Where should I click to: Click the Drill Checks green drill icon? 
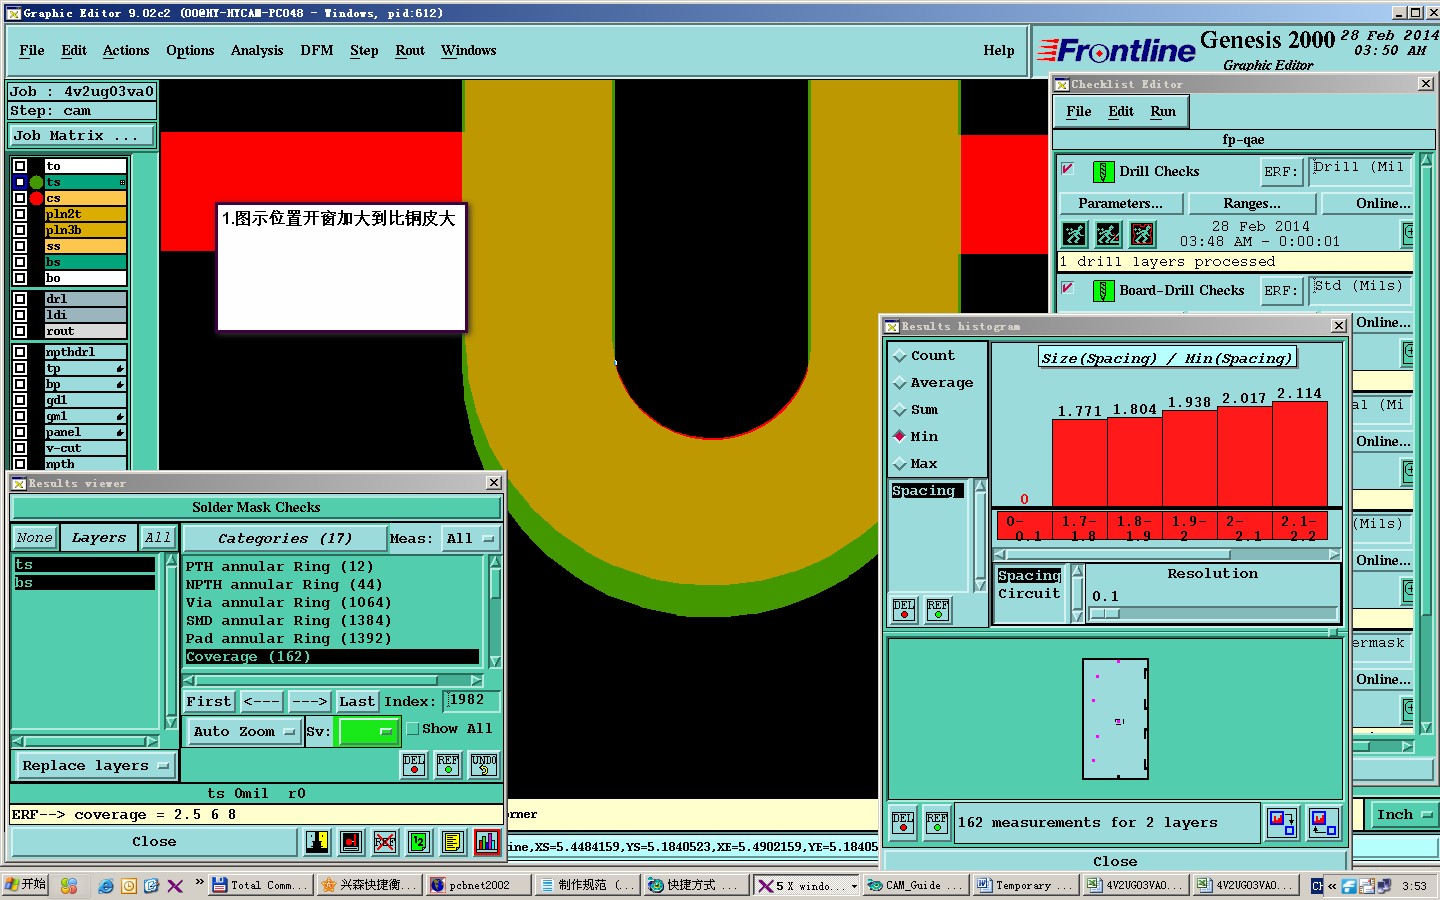[x=1103, y=172]
